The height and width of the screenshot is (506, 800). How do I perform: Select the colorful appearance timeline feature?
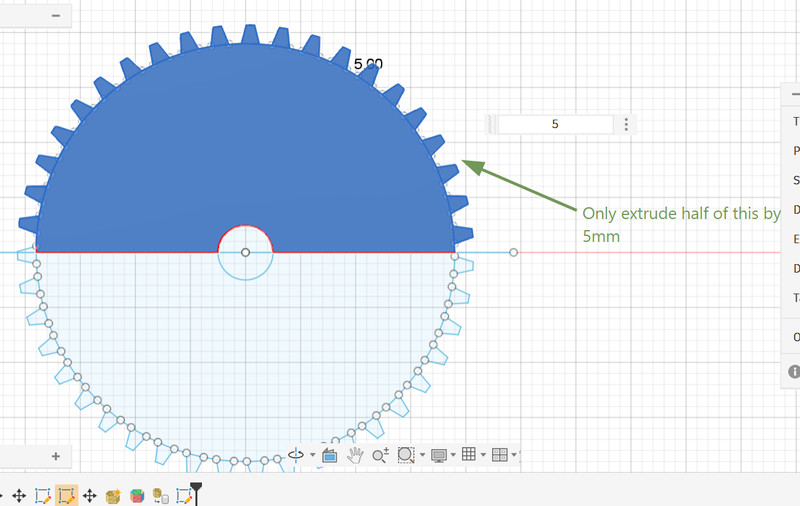(137, 496)
